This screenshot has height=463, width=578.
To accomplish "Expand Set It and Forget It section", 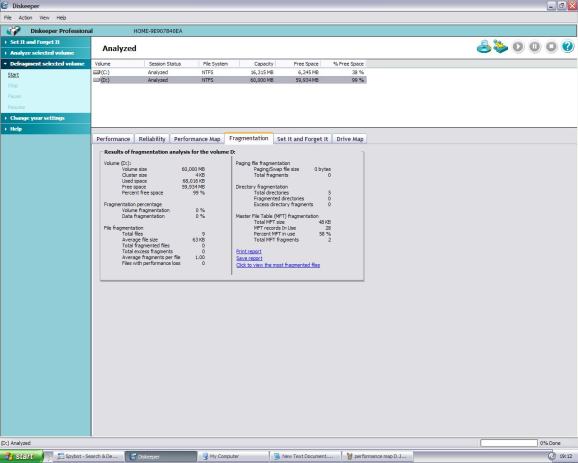I will click(x=46, y=42).
